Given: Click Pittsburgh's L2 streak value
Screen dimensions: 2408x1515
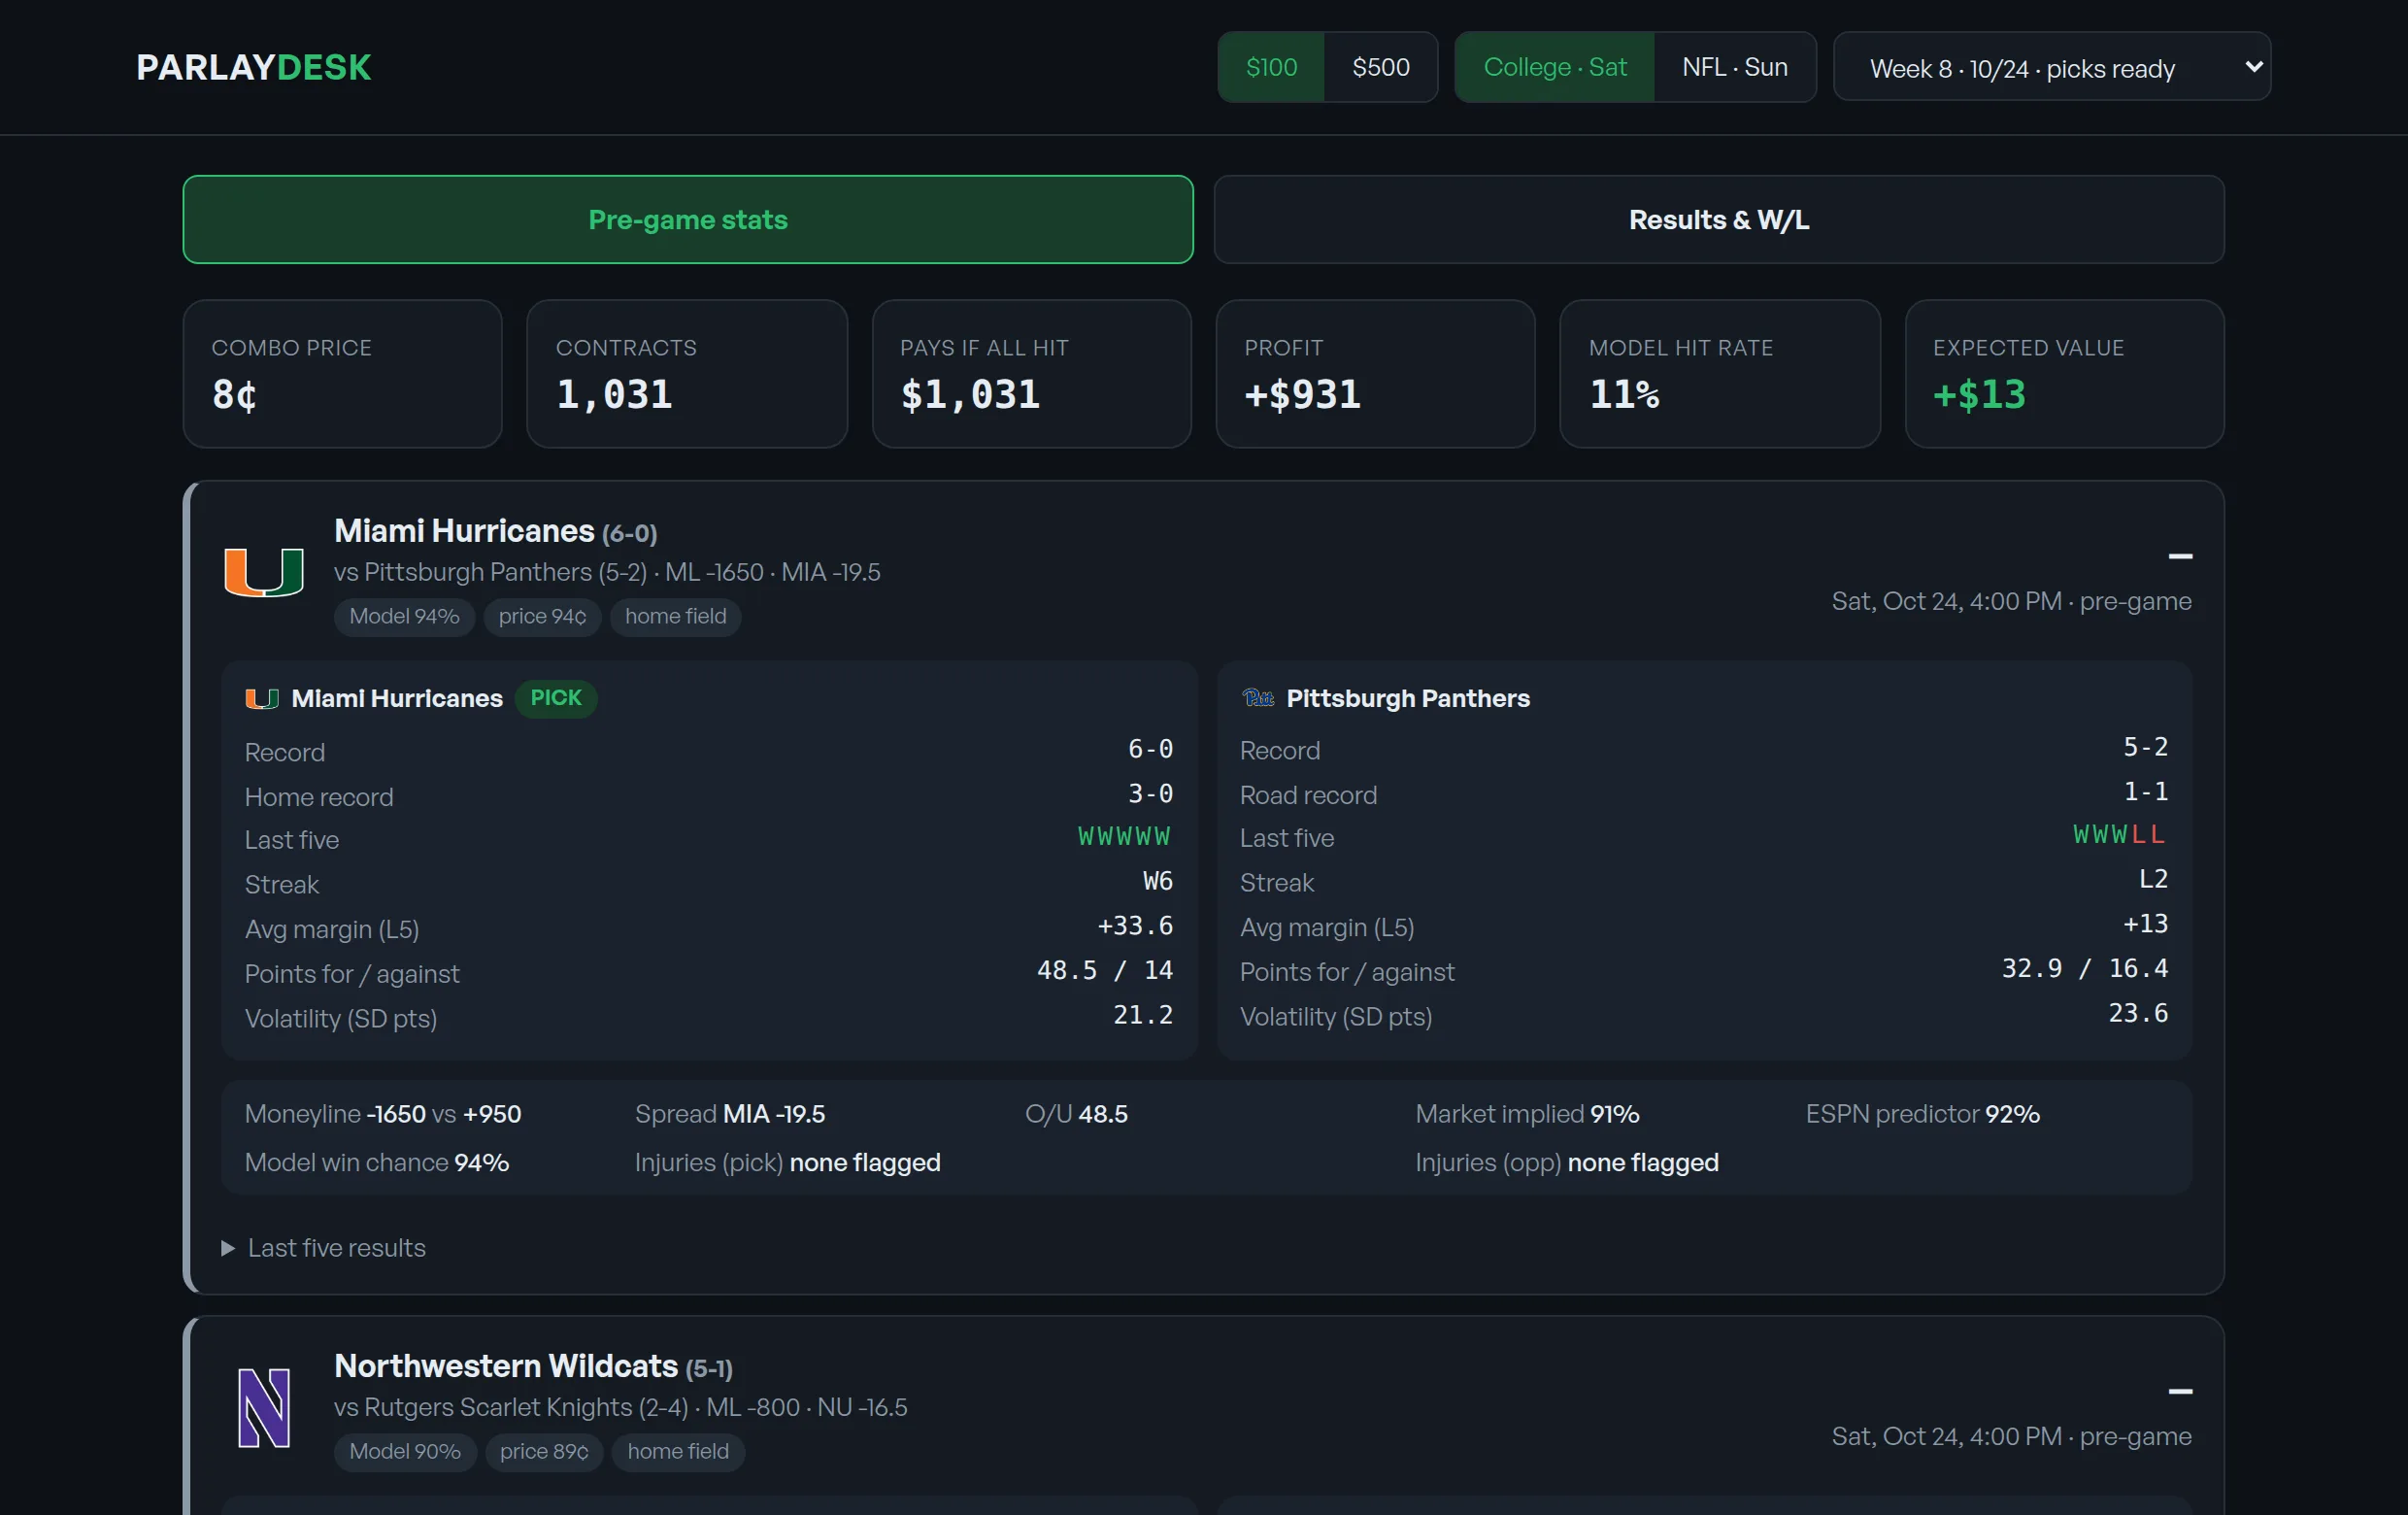Looking at the screenshot, I should pyautogui.click(x=2153, y=879).
